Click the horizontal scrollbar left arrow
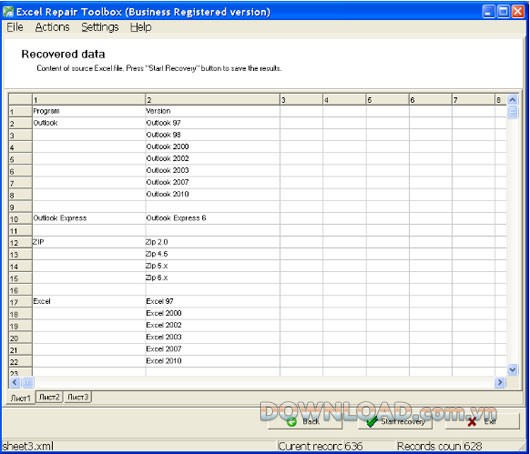Image resolution: width=530 pixels, height=454 pixels. (x=15, y=382)
